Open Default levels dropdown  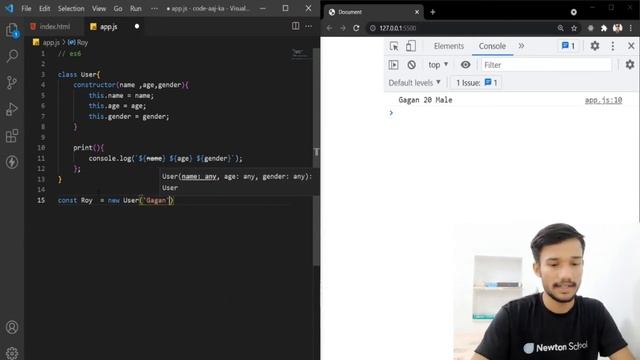tap(414, 83)
